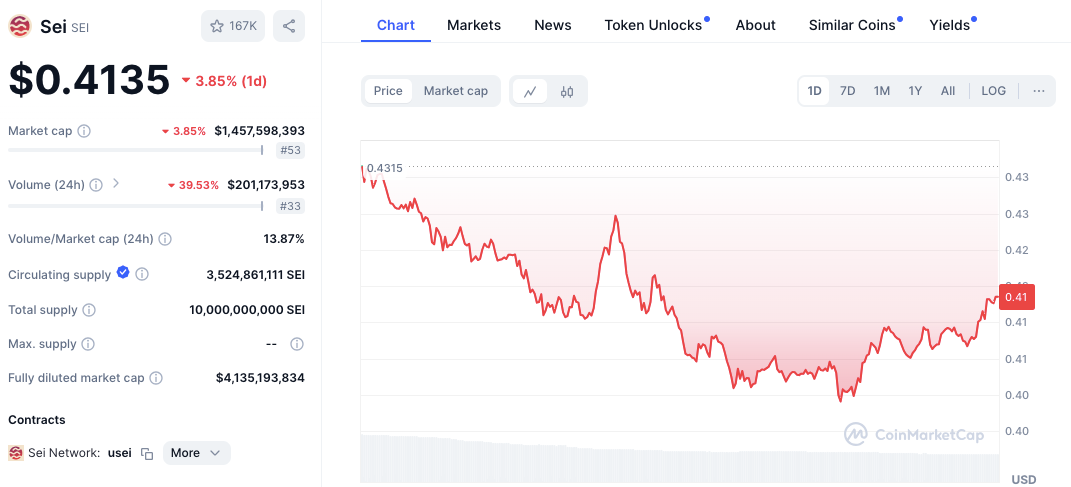
Task: Open the Similar Coins tab
Action: coord(852,25)
